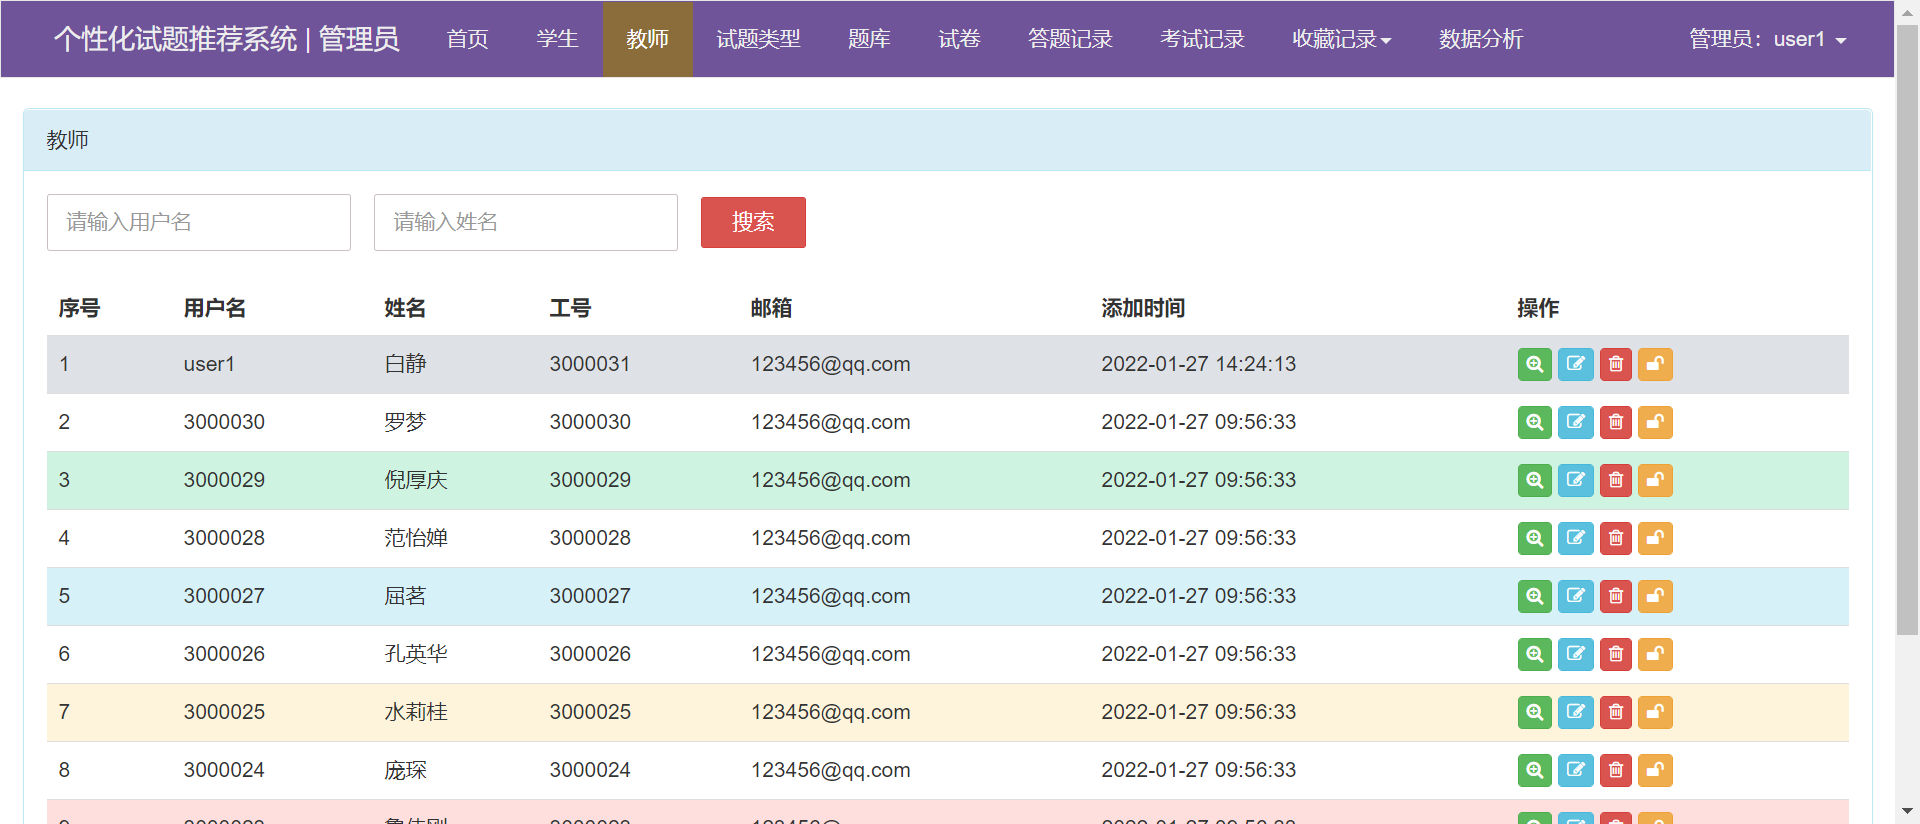Click the unlock icon in 水莉桂's row
Viewport: 1920px width, 824px height.
[x=1655, y=712]
